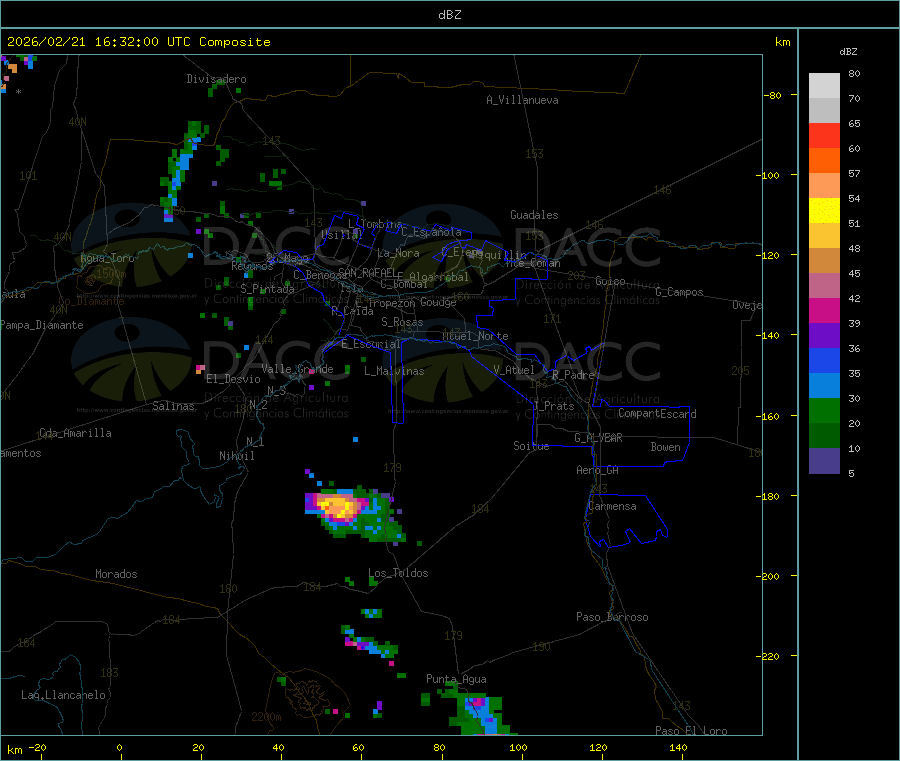Click the dBZ title at top
This screenshot has width=900, height=761.
[x=449, y=15]
